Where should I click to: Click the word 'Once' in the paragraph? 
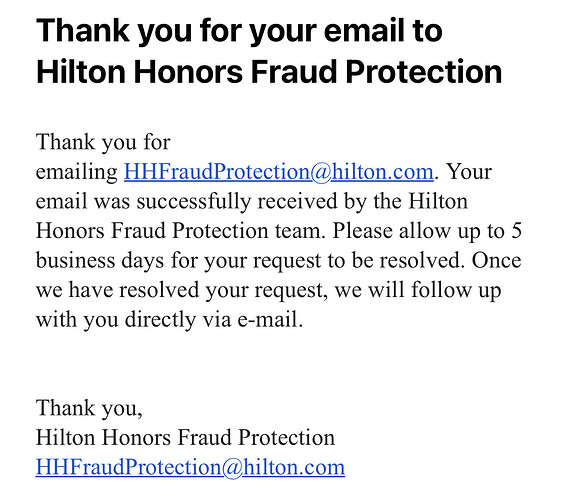pos(496,261)
